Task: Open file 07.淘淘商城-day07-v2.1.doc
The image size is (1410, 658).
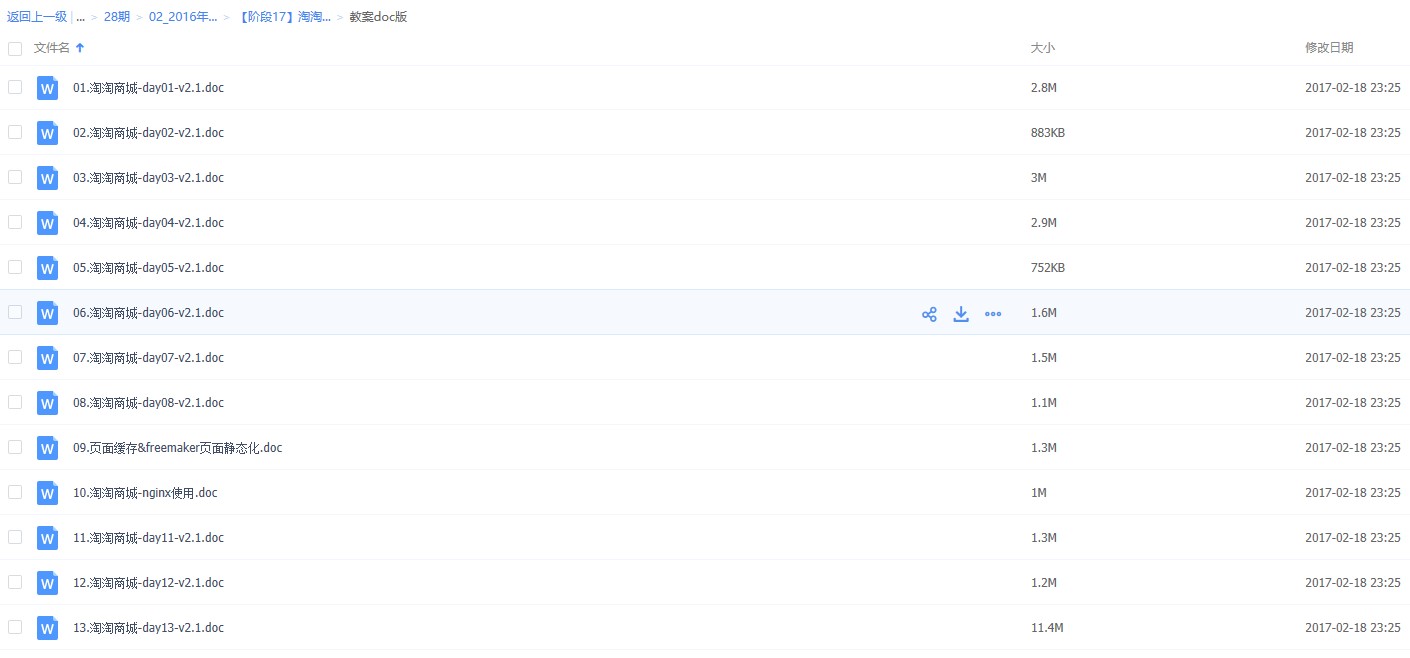Action: click(148, 358)
